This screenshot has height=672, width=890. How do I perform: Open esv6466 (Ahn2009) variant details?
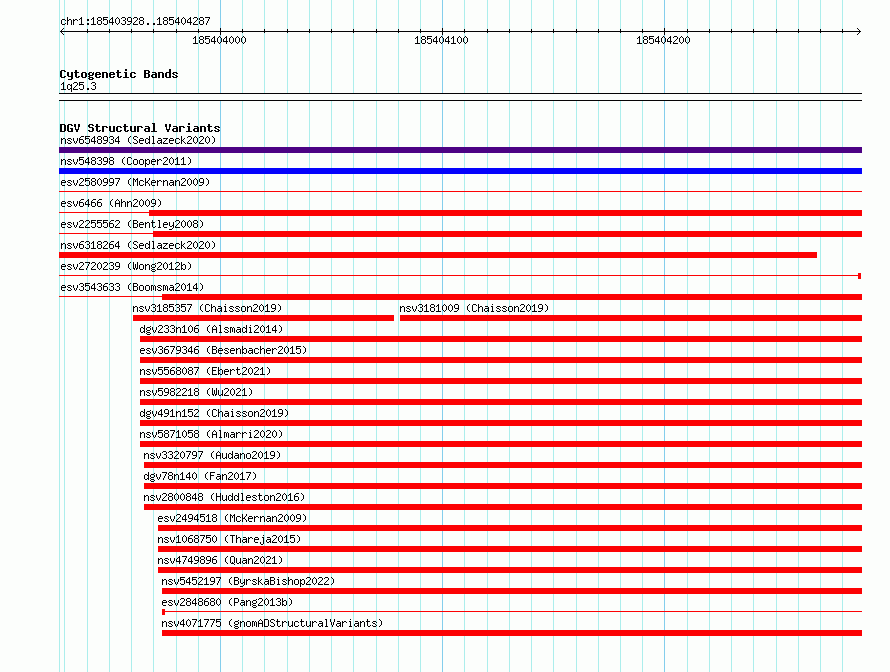click(111, 203)
